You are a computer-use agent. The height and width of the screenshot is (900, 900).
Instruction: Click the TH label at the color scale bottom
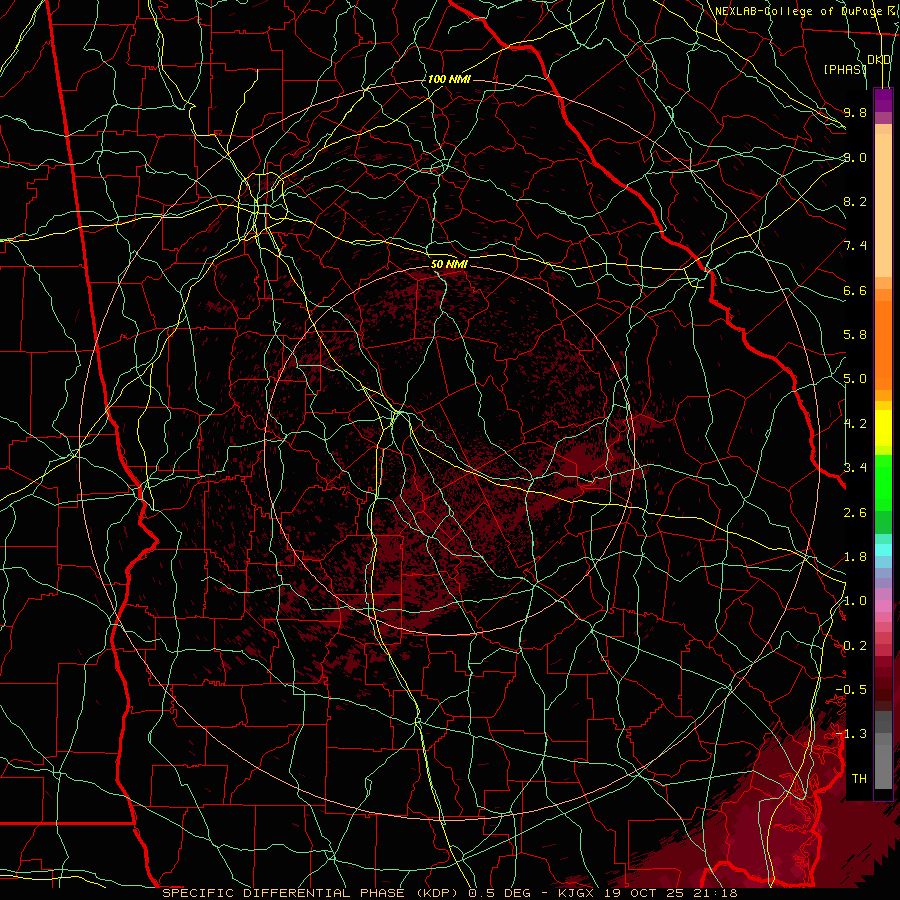[x=859, y=778]
